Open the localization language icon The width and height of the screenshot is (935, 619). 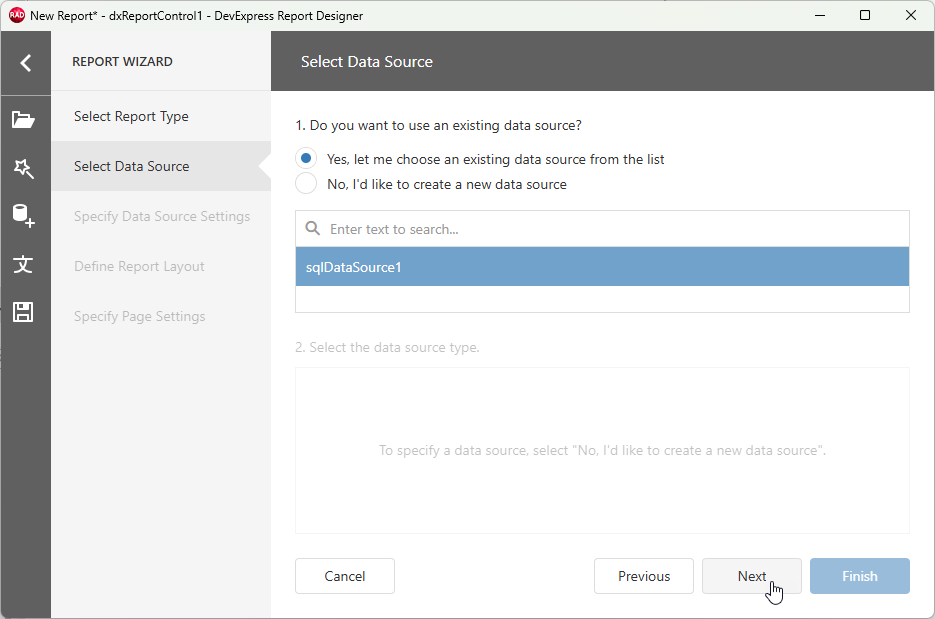[23, 264]
